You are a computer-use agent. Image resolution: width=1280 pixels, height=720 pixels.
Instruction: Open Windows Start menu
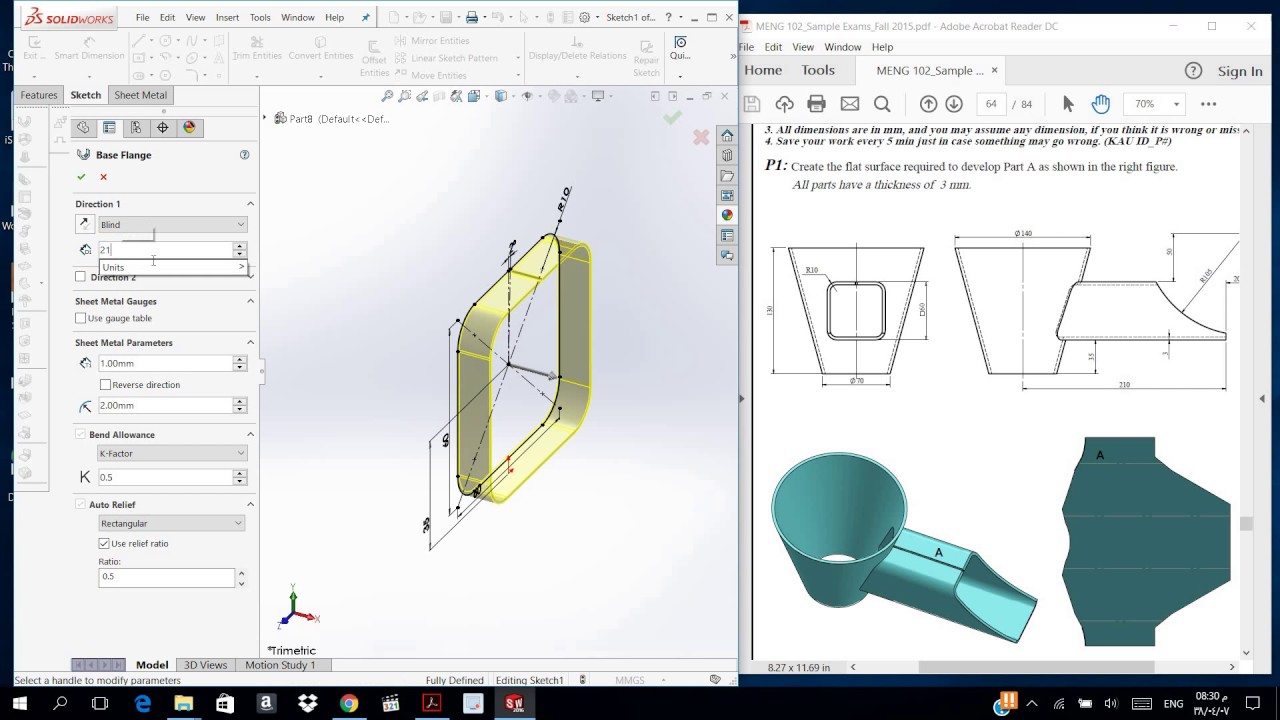point(20,703)
